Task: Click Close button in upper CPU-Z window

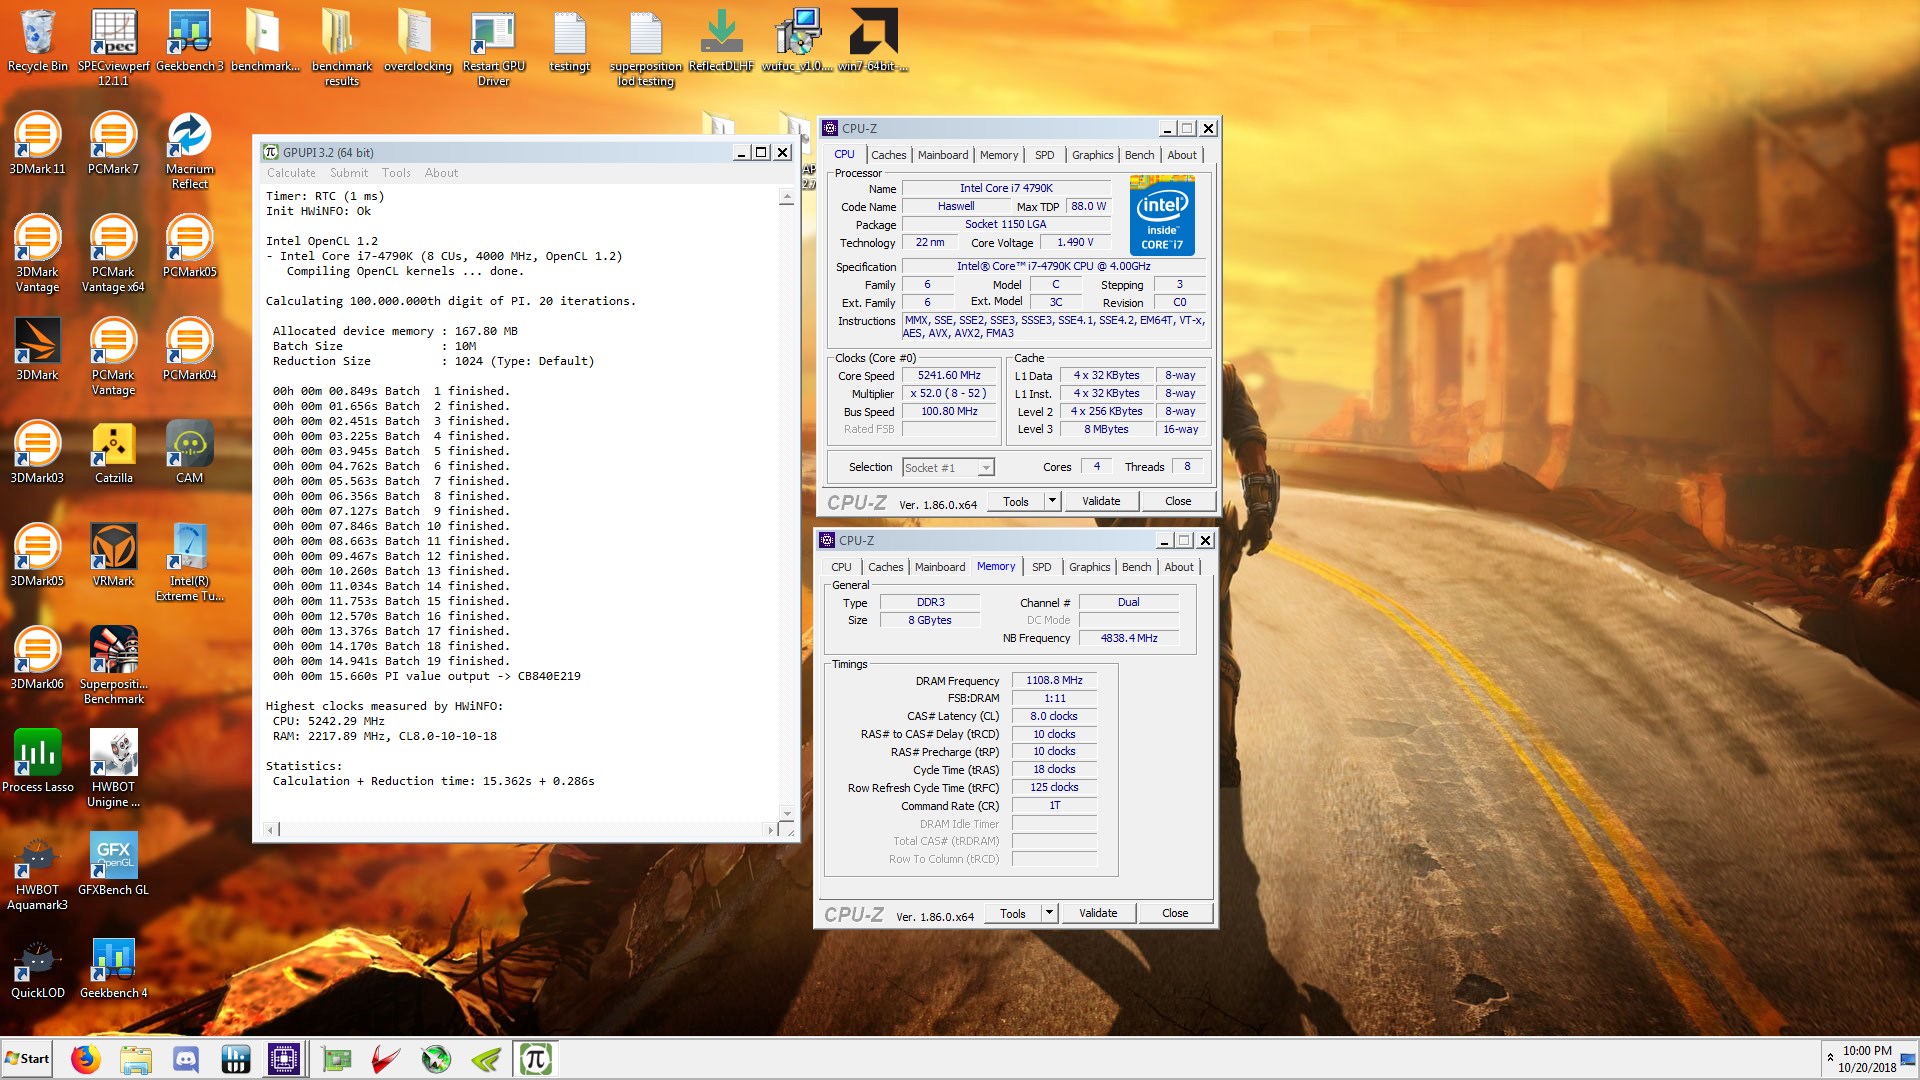Action: 1178,501
